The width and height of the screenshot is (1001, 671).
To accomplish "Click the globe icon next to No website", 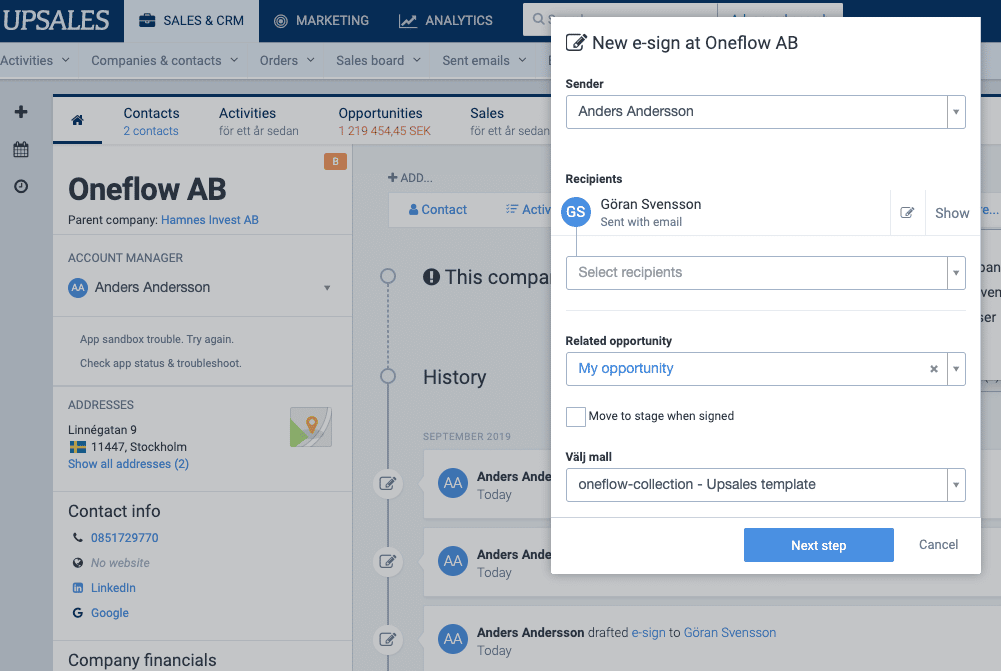I will (x=78, y=563).
